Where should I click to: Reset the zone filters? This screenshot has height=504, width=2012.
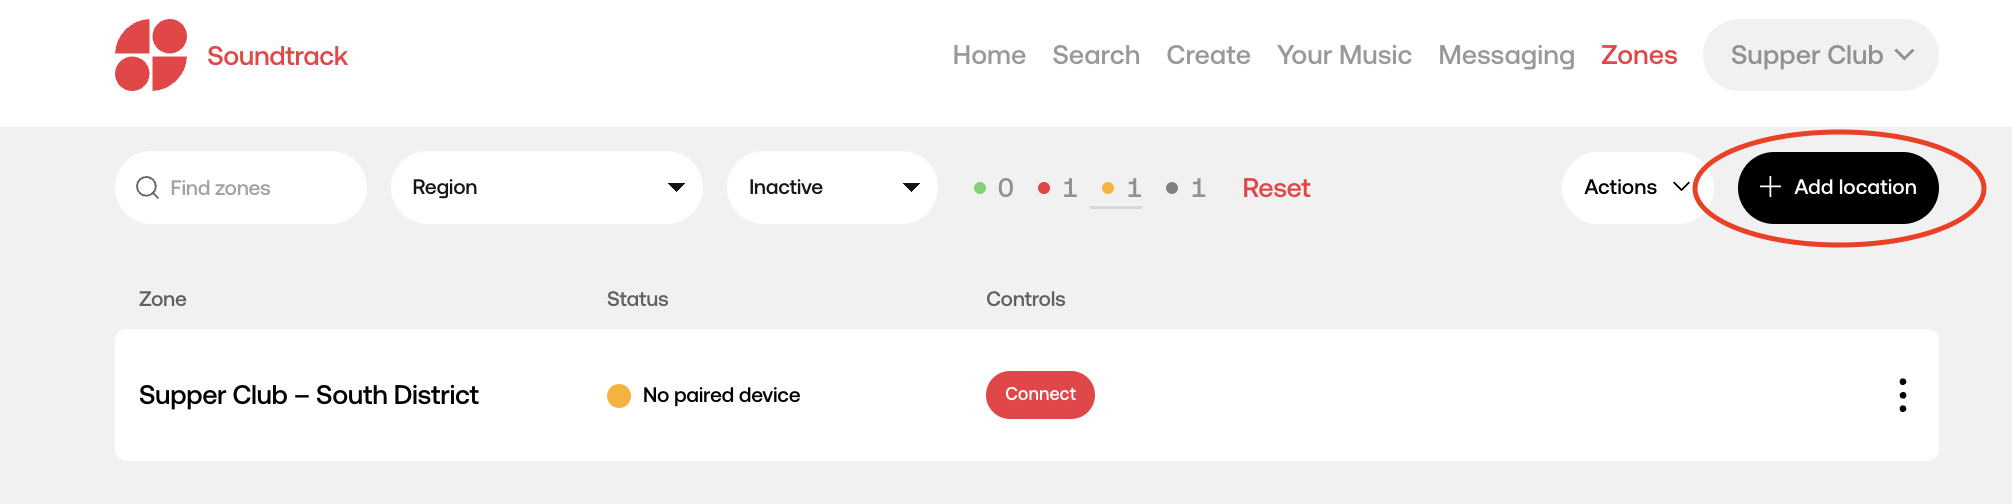pyautogui.click(x=1276, y=188)
